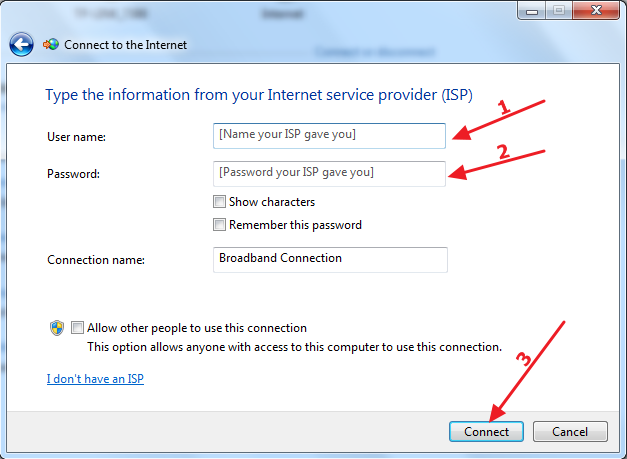627x459 pixels.
Task: Click the back arrow button
Action: click(22, 45)
